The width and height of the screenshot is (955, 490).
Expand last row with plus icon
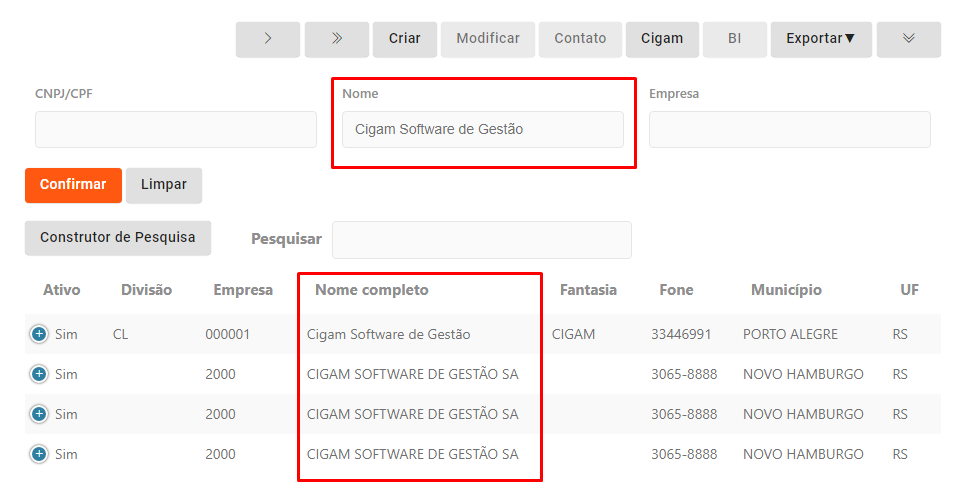(x=39, y=454)
